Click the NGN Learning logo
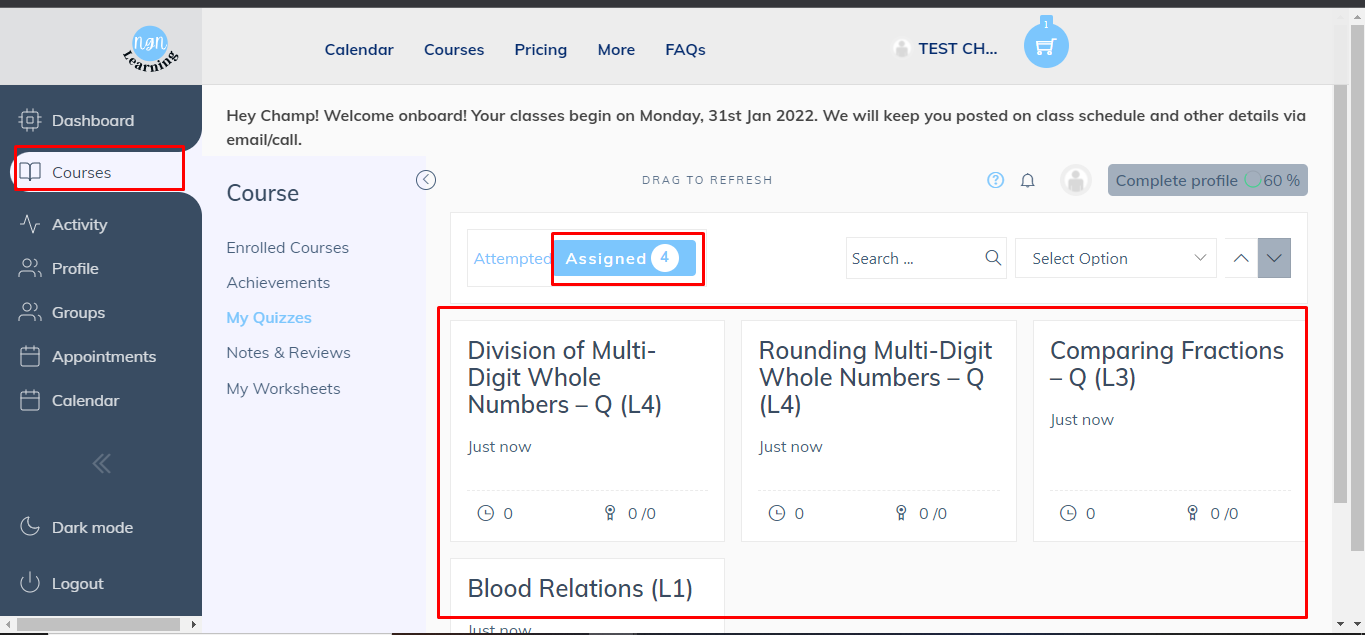Screen dimensions: 1365x635 point(150,48)
